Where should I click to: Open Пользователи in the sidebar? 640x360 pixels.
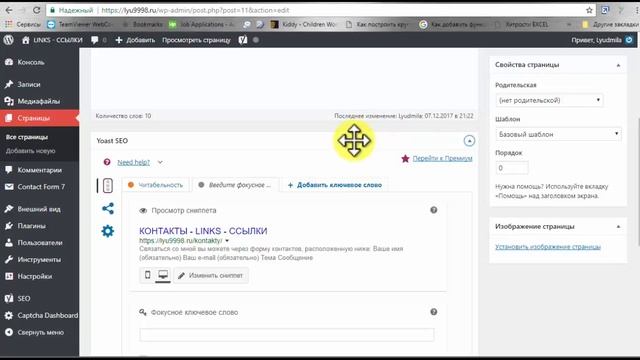pyautogui.click(x=40, y=242)
